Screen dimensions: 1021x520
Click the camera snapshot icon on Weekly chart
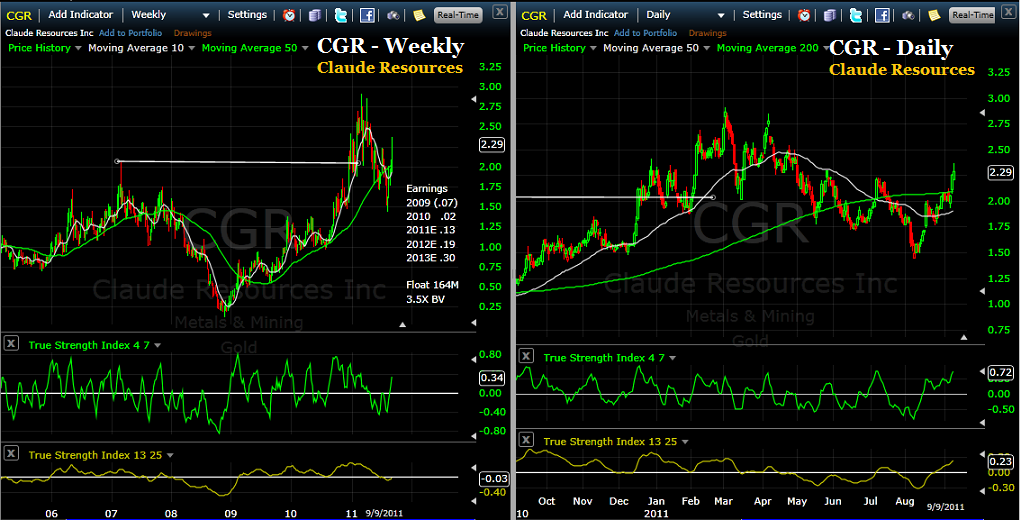click(x=393, y=14)
